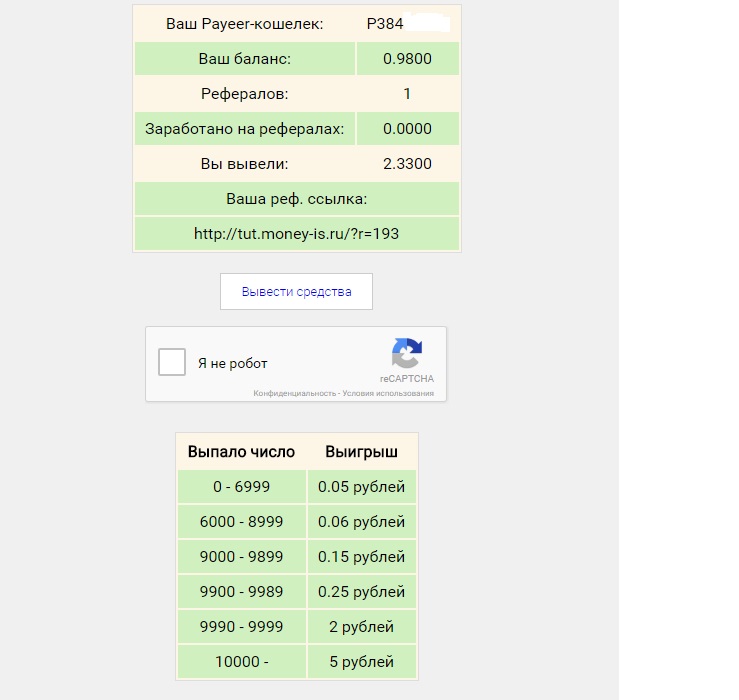Click the referral URL tut.money-is.ru/?r=193

click(x=297, y=234)
